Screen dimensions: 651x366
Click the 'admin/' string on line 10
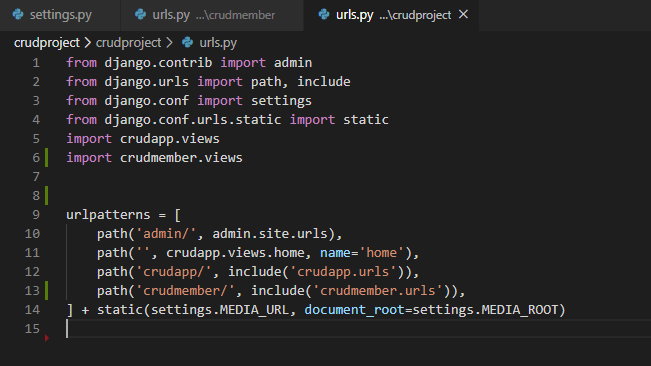[x=166, y=234]
